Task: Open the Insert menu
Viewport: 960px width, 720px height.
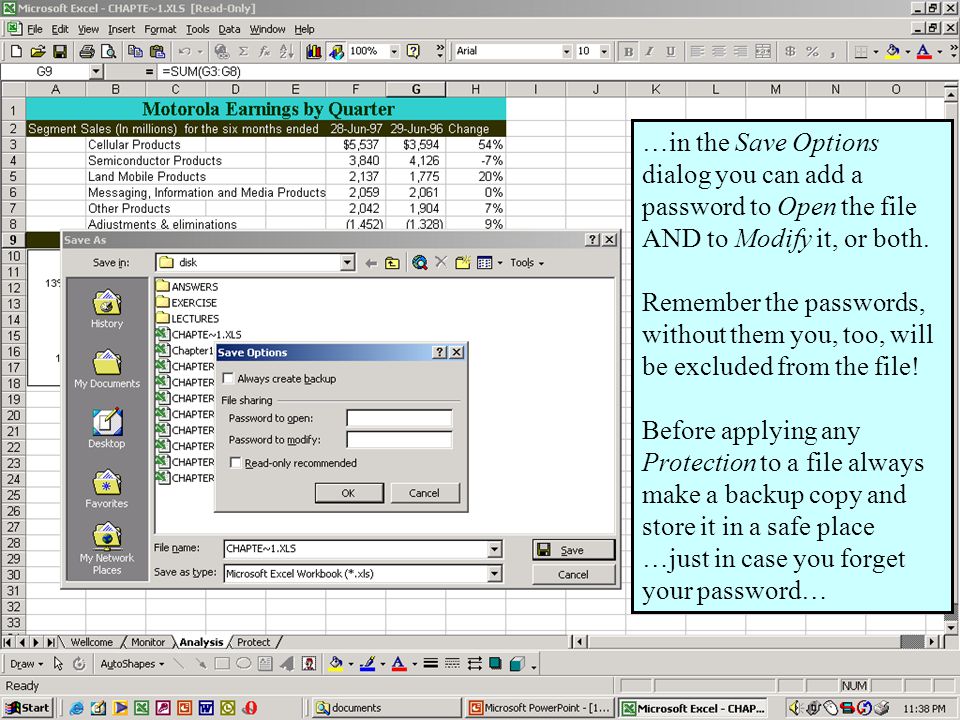Action: click(121, 29)
